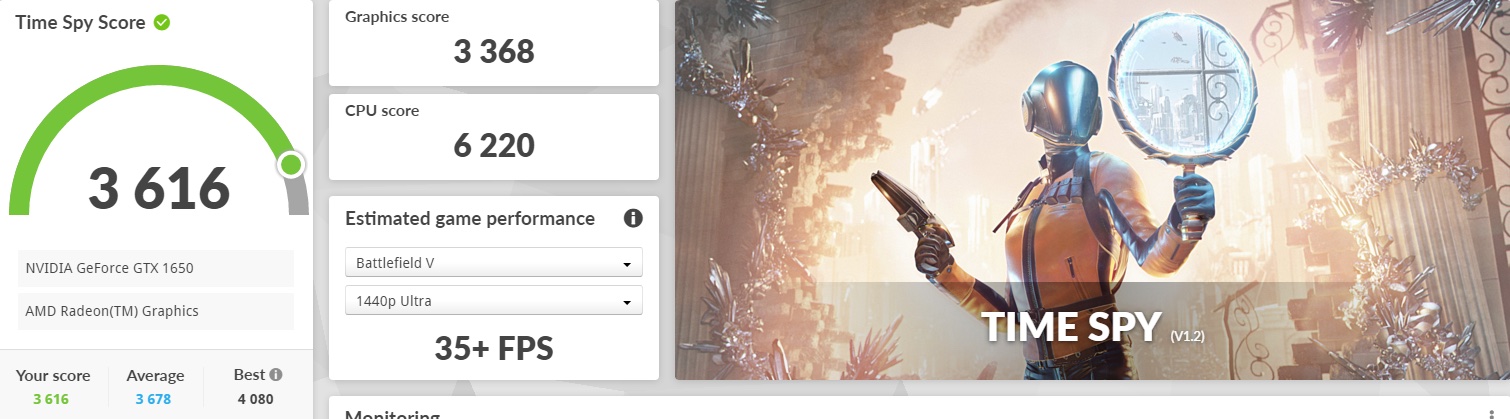This screenshot has width=1510, height=419.
Task: Click the 35+ FPS estimate text
Action: (494, 347)
